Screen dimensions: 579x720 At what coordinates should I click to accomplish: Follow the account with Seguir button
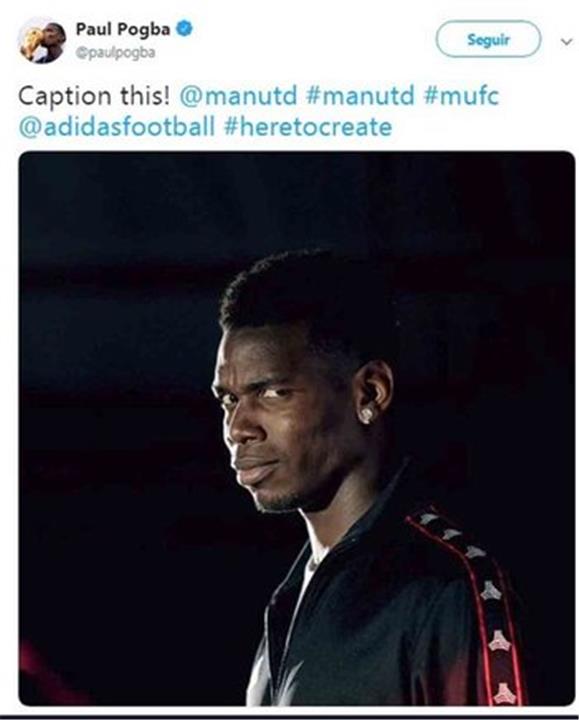488,39
